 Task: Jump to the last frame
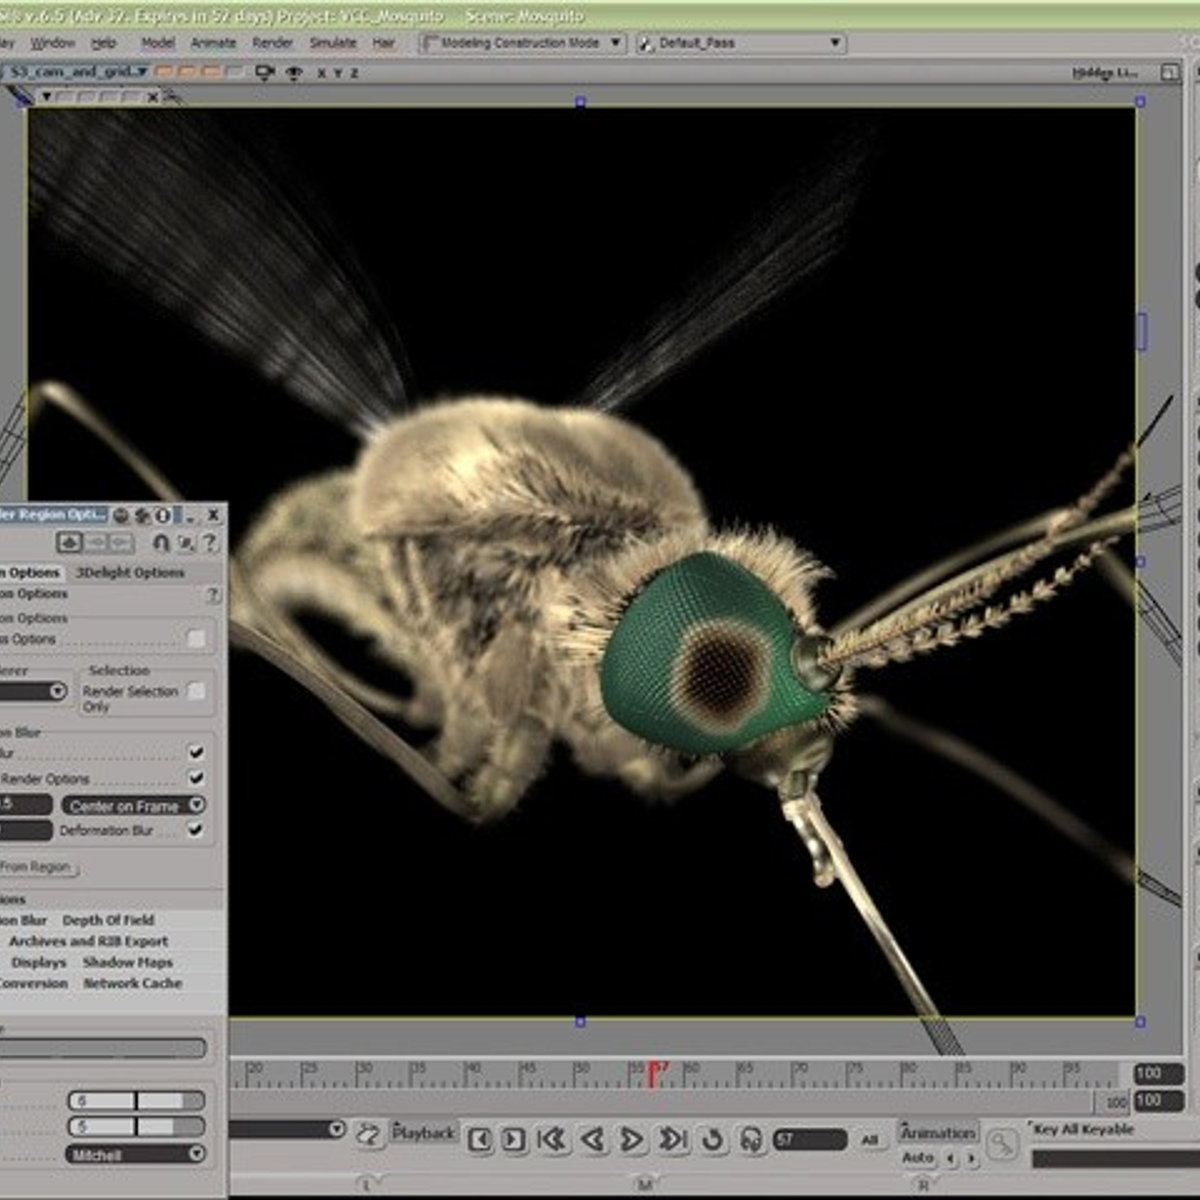(672, 1139)
